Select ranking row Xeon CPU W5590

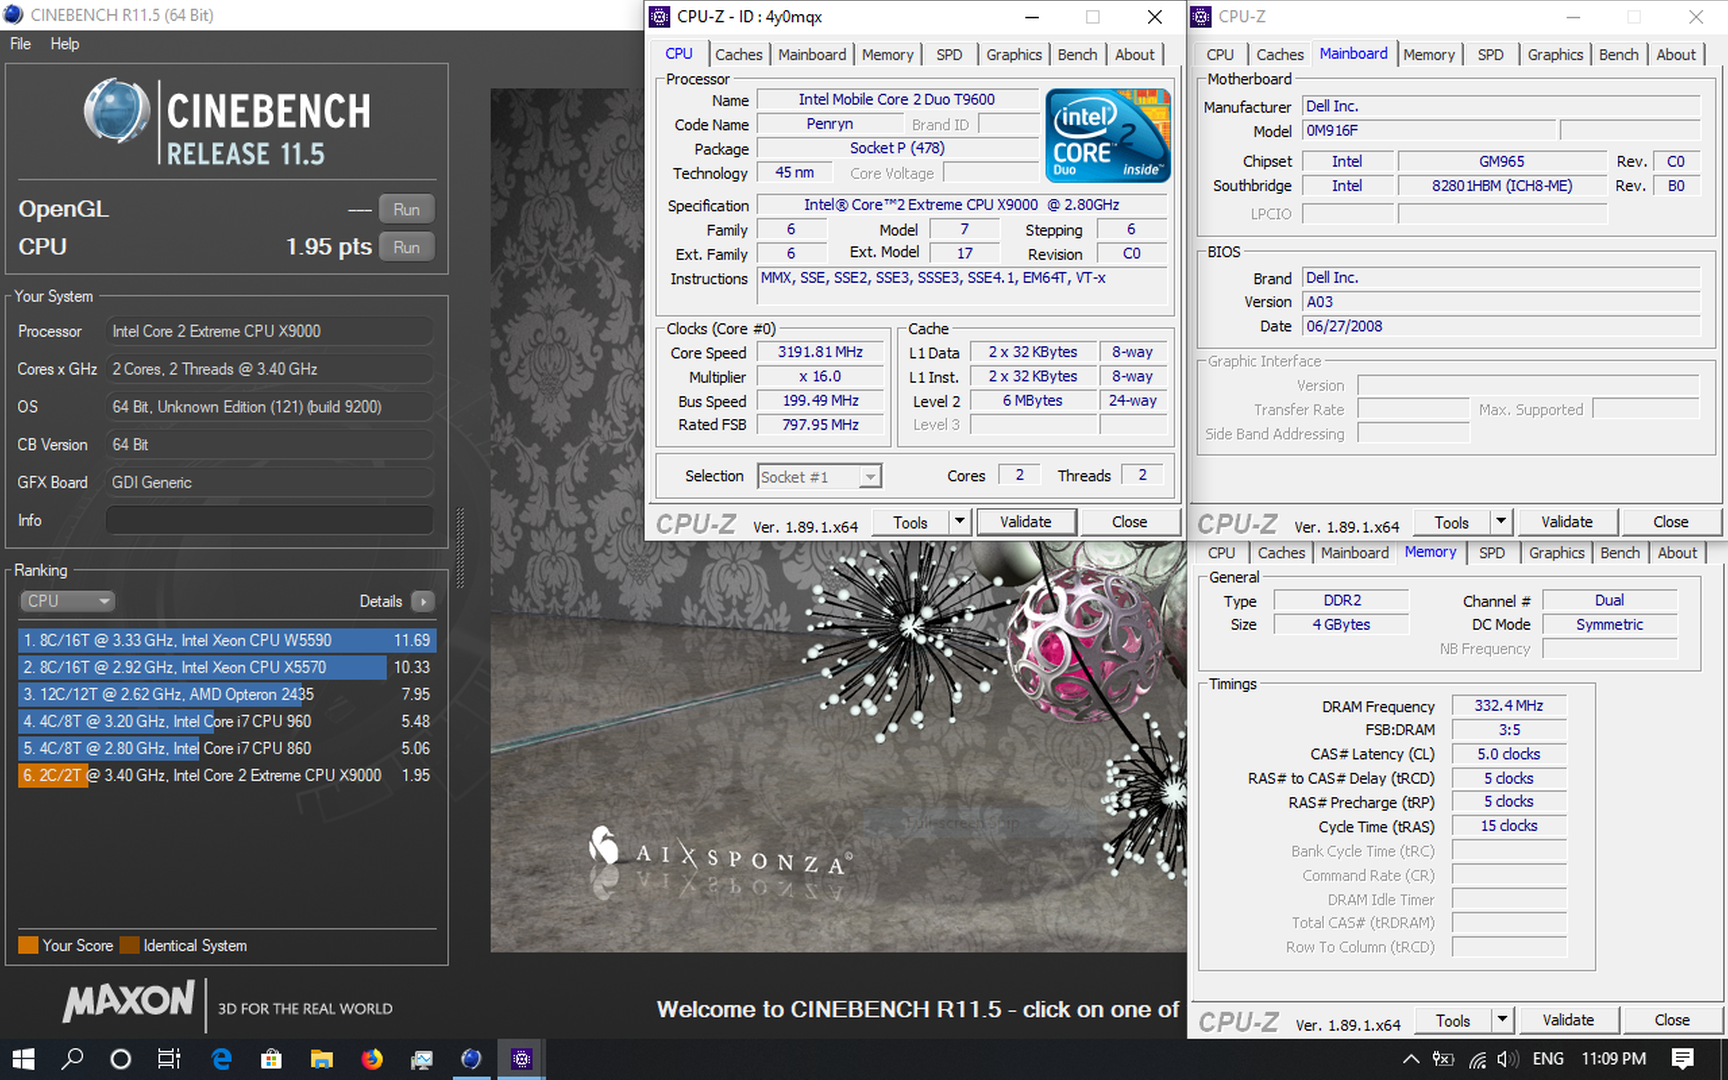(227, 640)
